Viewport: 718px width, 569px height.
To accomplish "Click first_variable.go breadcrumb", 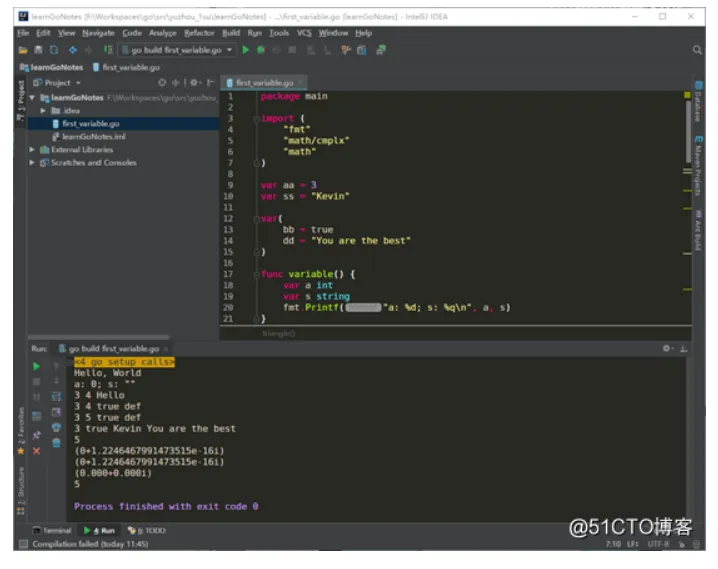I will pos(126,67).
